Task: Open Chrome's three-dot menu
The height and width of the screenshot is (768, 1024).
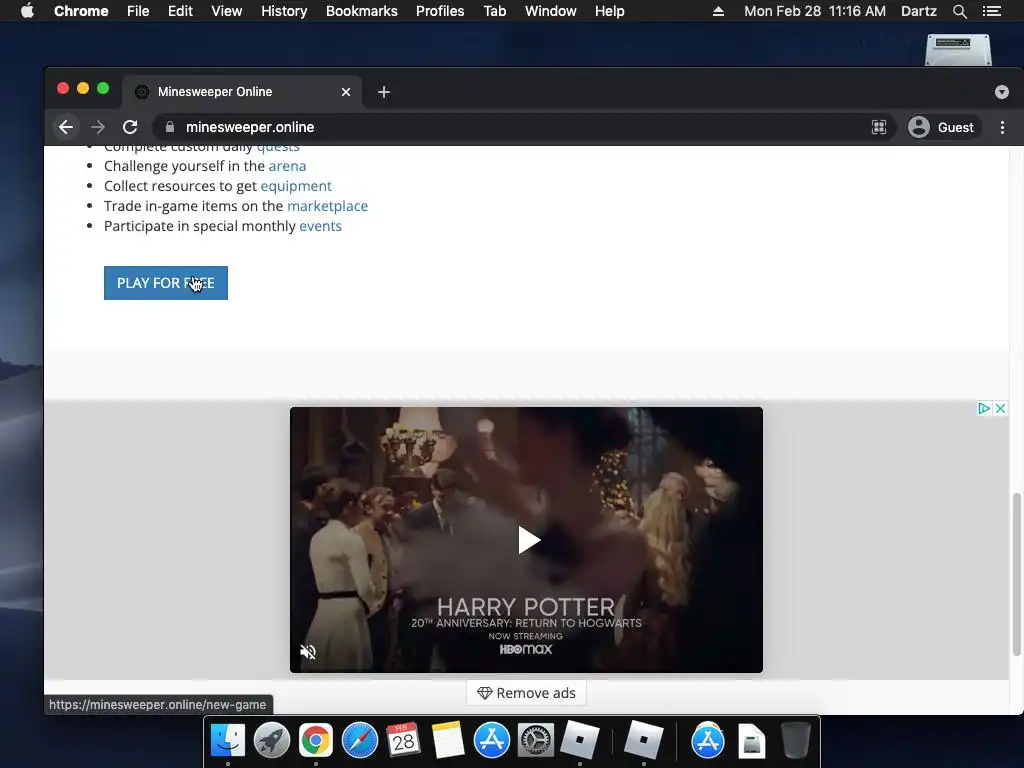Action: tap(1002, 127)
